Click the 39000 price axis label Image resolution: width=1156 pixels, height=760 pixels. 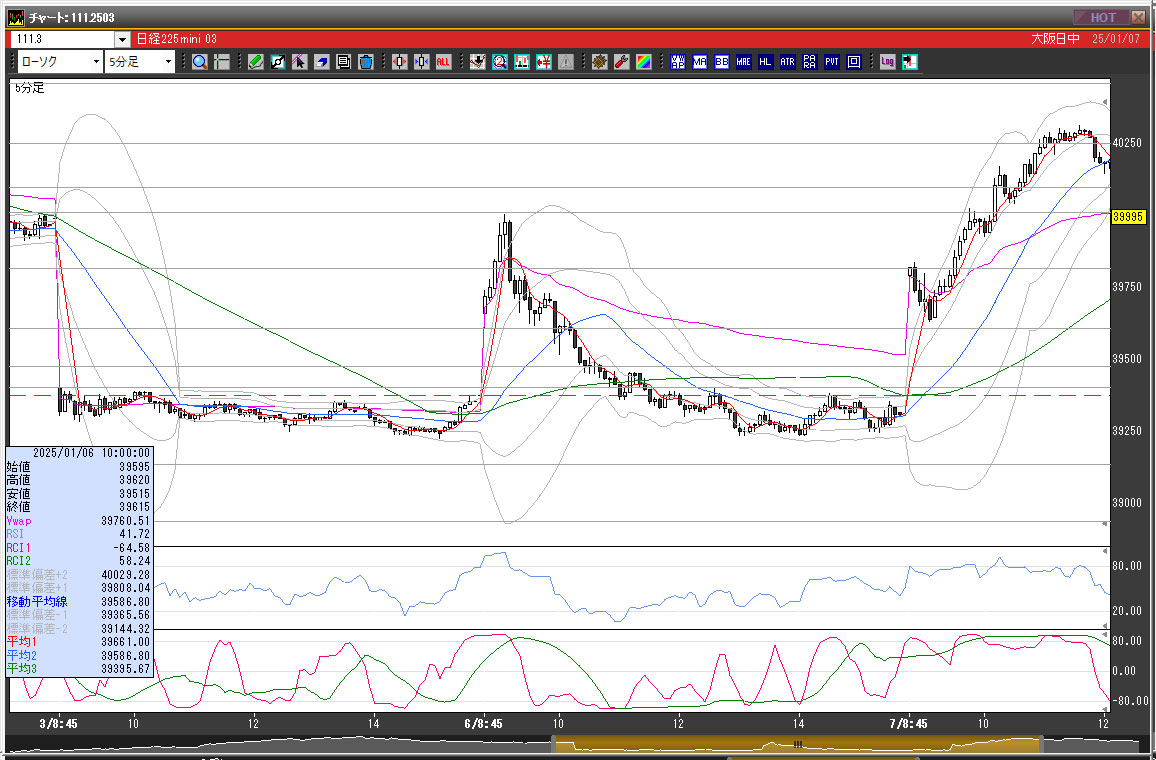[x=1127, y=503]
